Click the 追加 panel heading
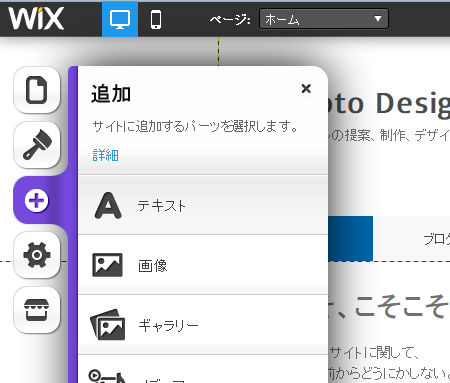This screenshot has height=383, width=450. click(111, 94)
